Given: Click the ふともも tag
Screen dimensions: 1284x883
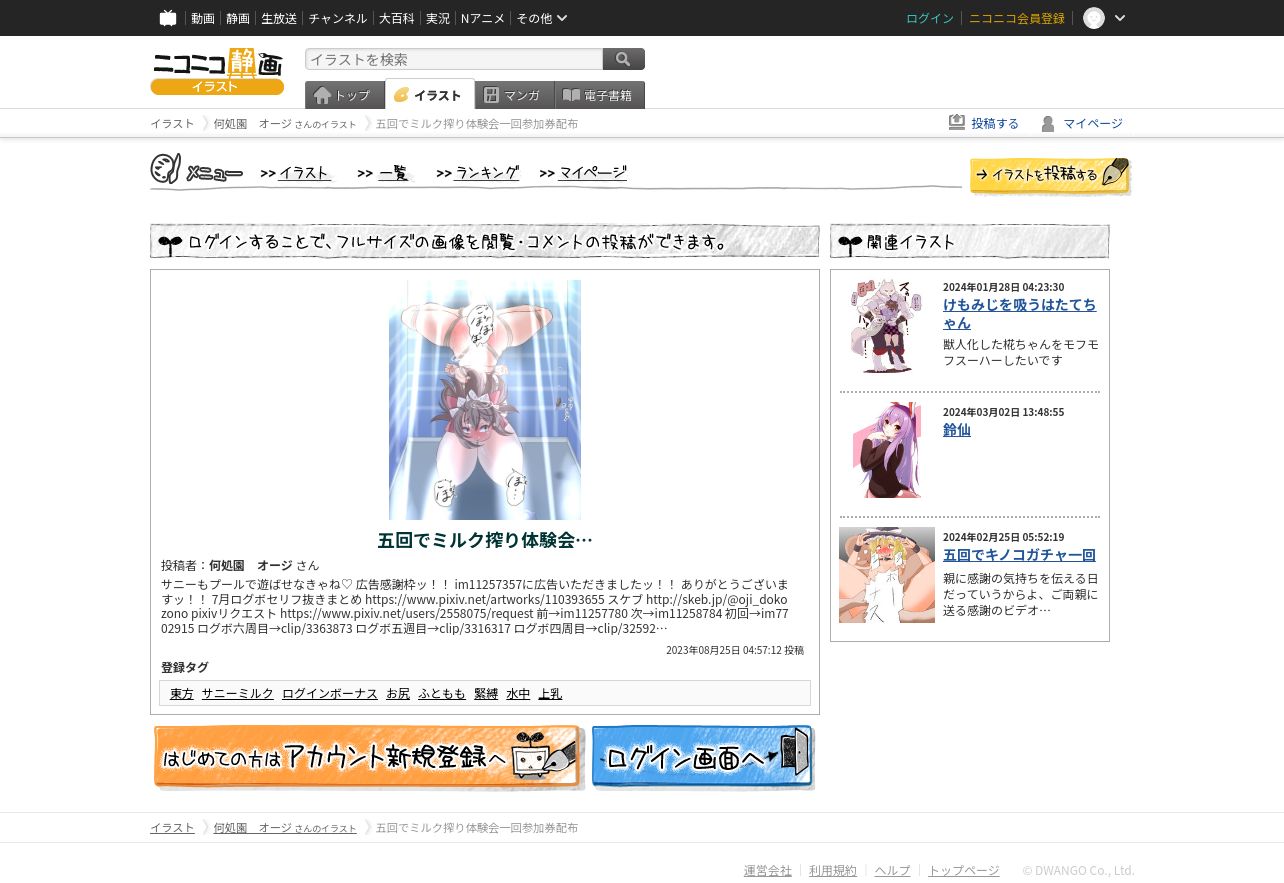Looking at the screenshot, I should [442, 693].
